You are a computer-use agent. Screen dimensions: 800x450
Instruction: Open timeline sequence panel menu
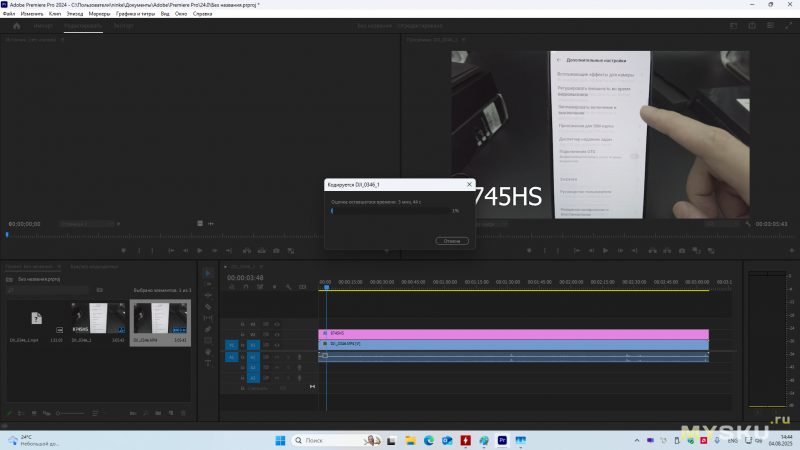[261, 266]
